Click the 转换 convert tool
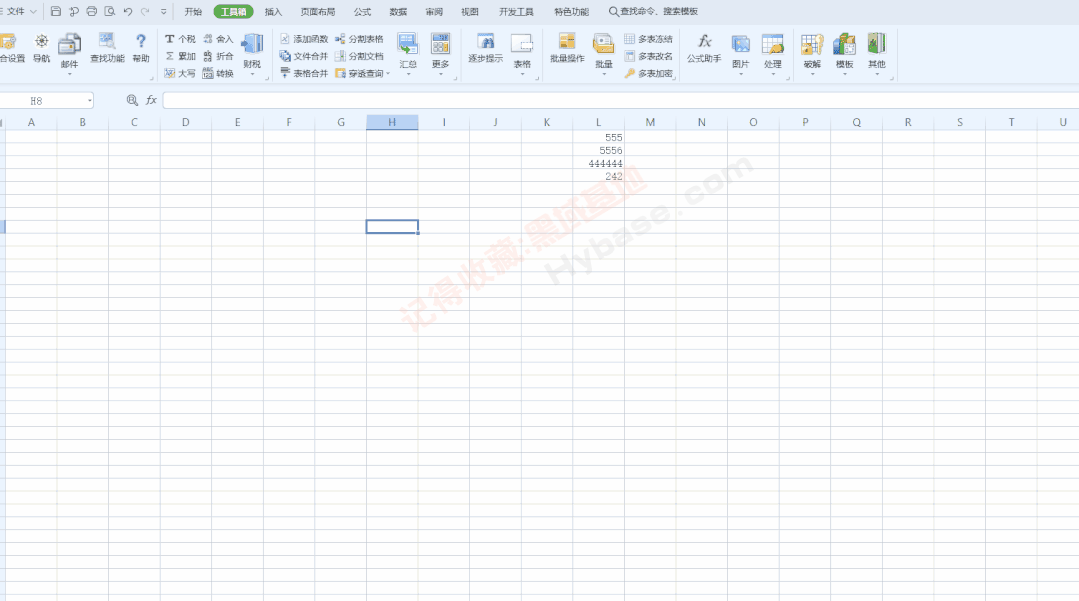The height and width of the screenshot is (601, 1079). point(218,73)
